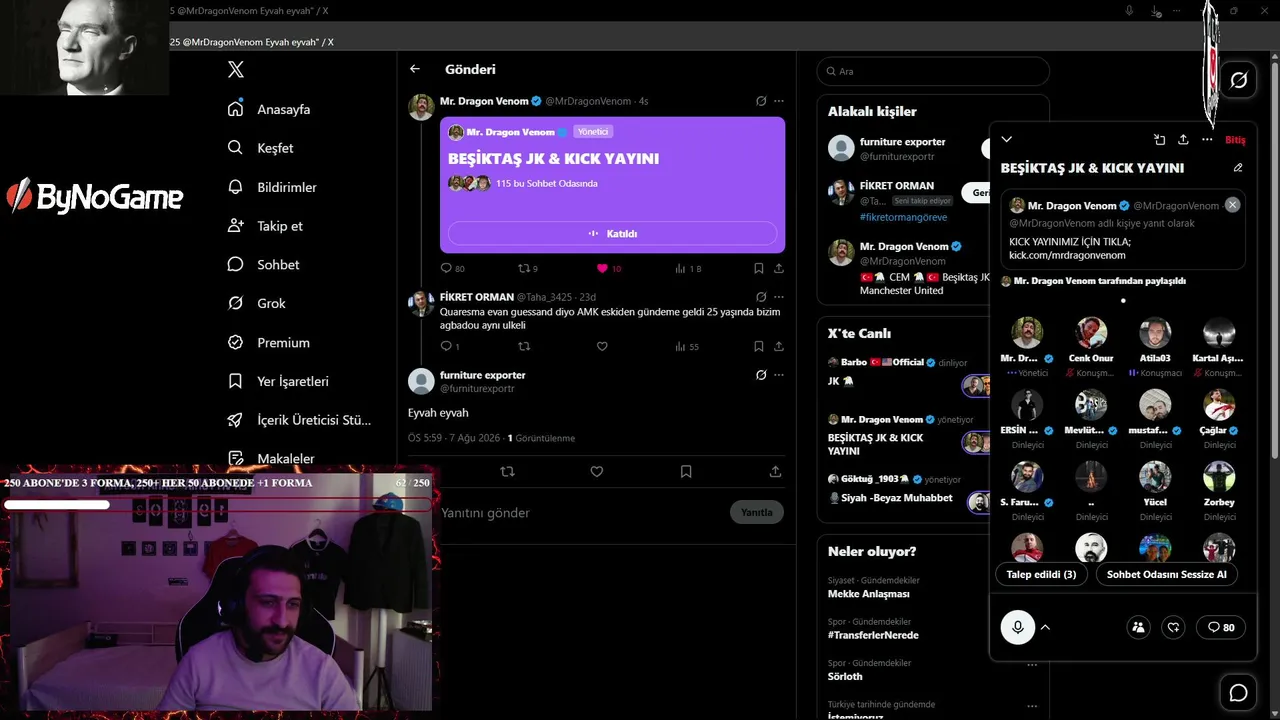Bookmark FİKRET ORMAN's post
The height and width of the screenshot is (720, 1280).
(759, 346)
